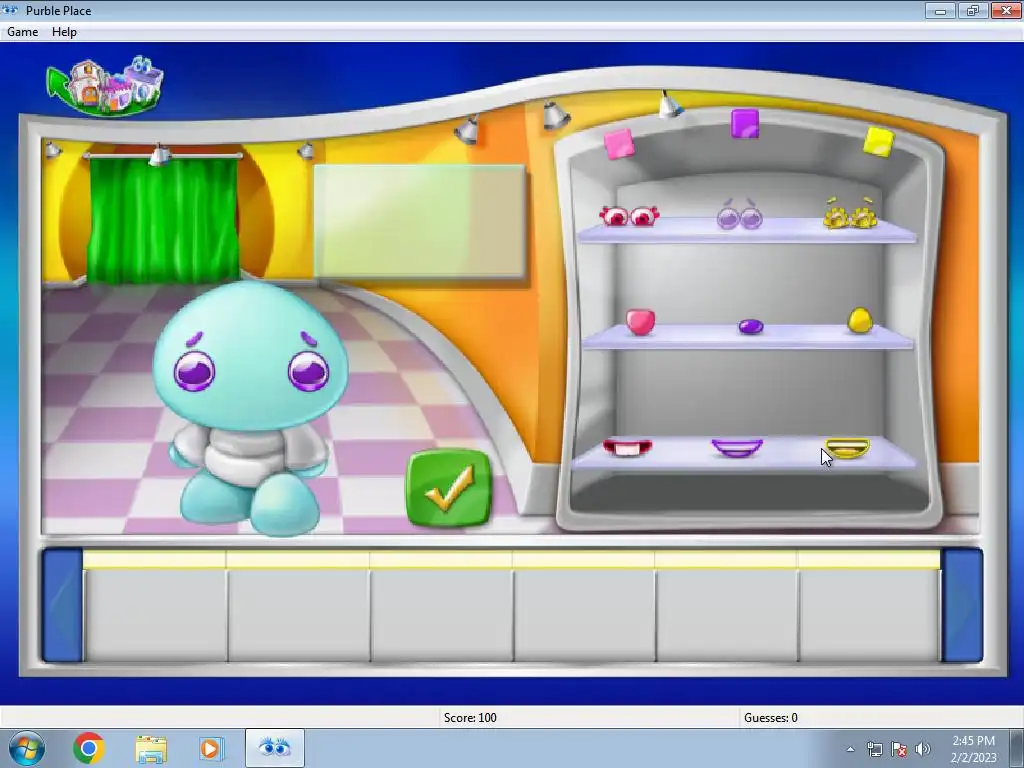Click the network icon in system tray
Screen dimensions: 1024x768
874,749
